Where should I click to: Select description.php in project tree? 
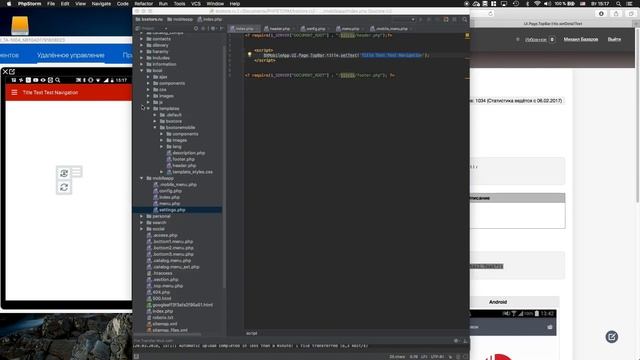pos(189,153)
